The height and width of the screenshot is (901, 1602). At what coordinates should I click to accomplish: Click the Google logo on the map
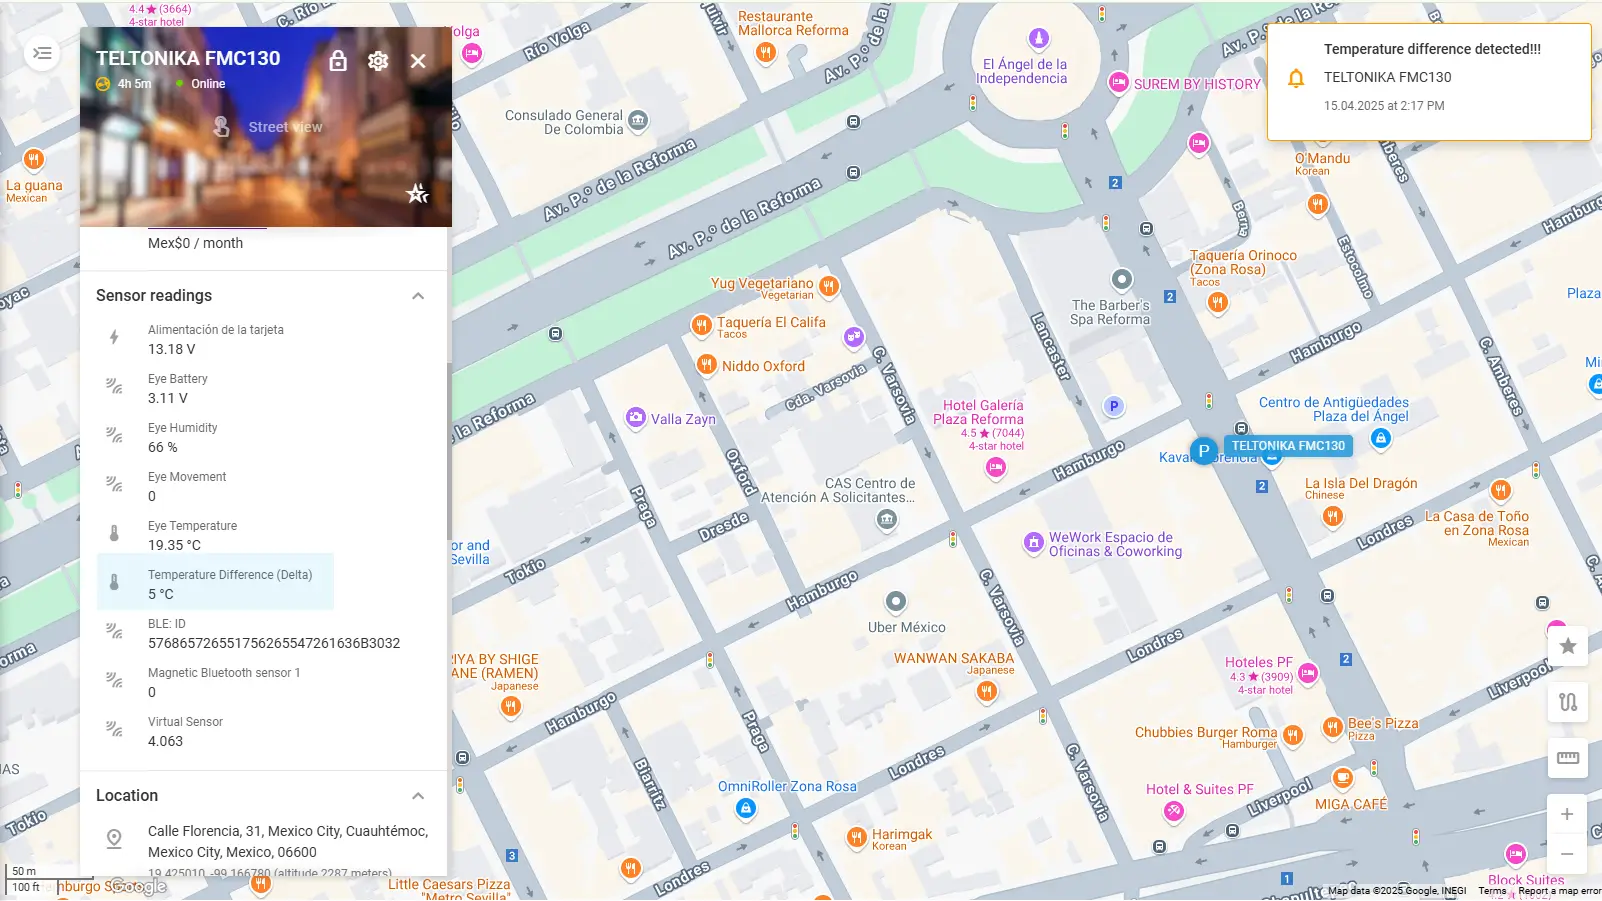[136, 886]
